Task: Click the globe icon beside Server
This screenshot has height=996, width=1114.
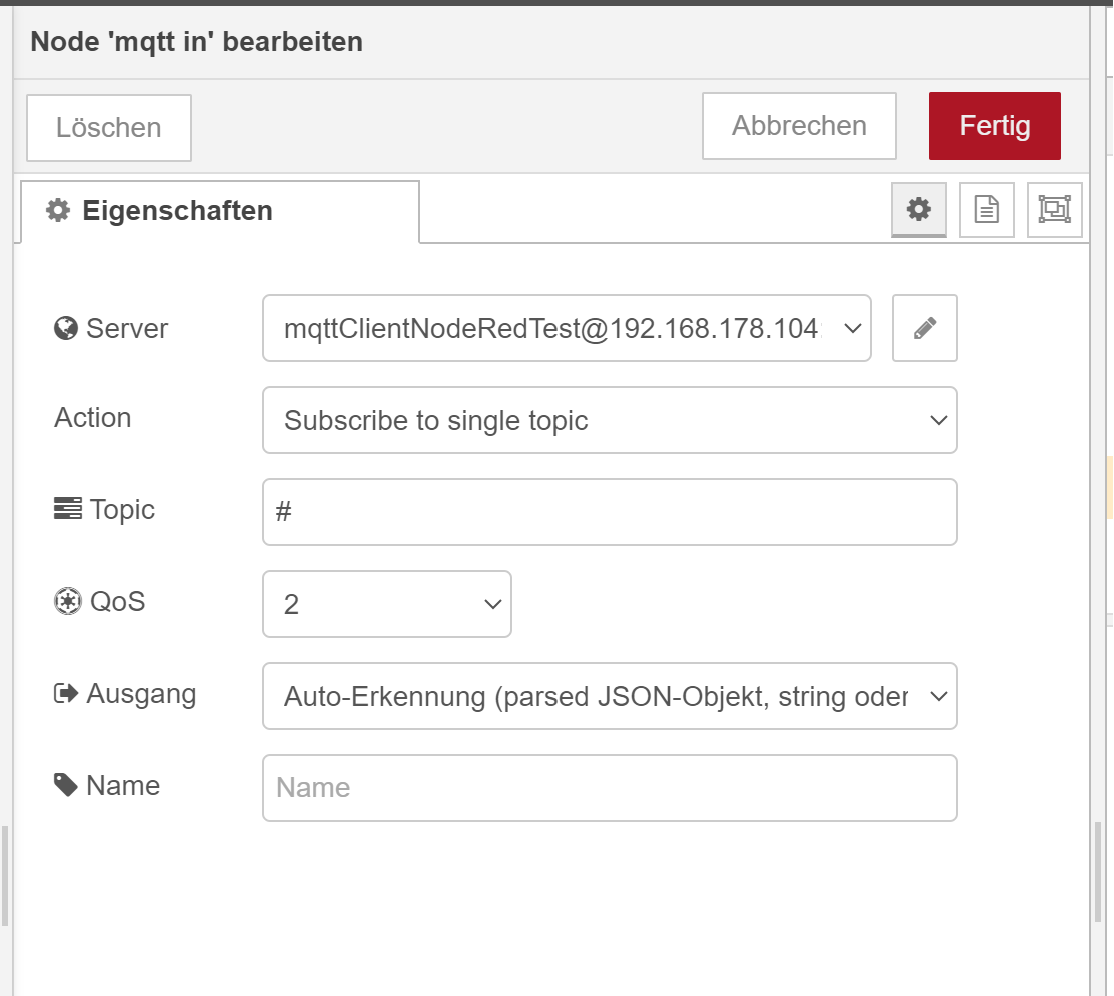Action: click(x=66, y=328)
